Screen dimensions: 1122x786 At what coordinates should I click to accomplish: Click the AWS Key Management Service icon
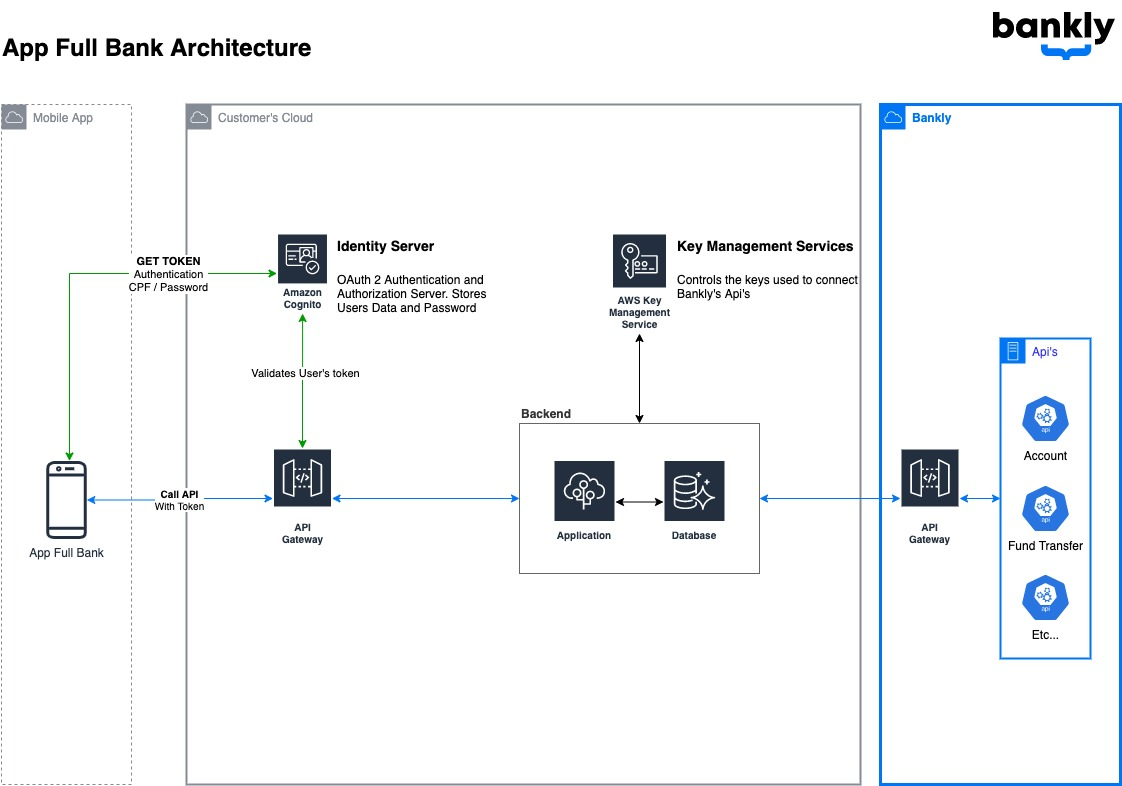tap(640, 262)
